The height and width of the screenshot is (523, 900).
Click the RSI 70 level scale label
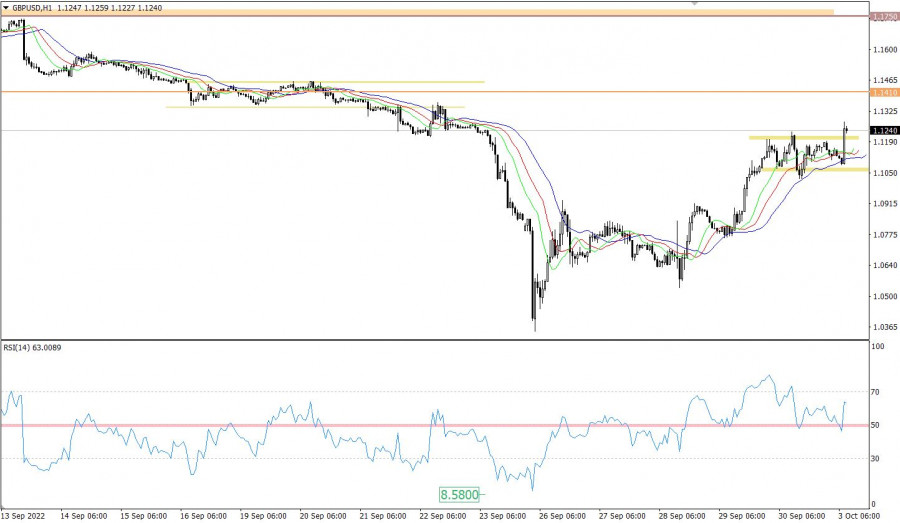[877, 392]
